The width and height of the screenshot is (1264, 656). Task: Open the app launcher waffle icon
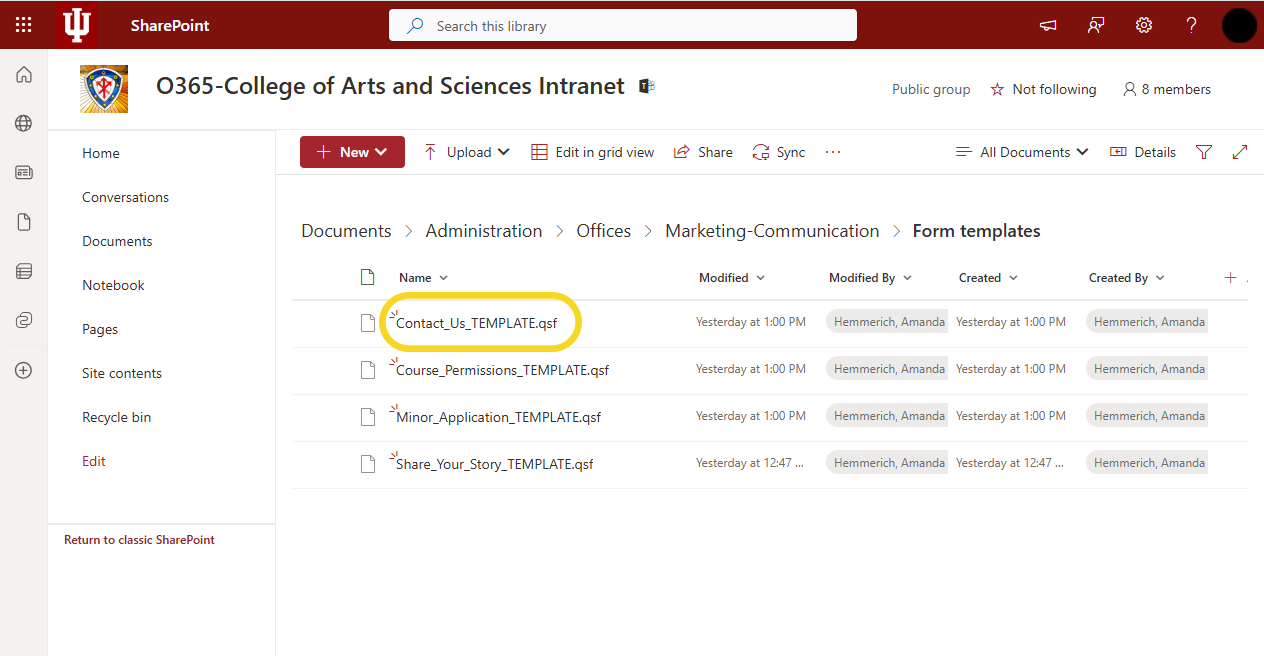pyautogui.click(x=24, y=25)
